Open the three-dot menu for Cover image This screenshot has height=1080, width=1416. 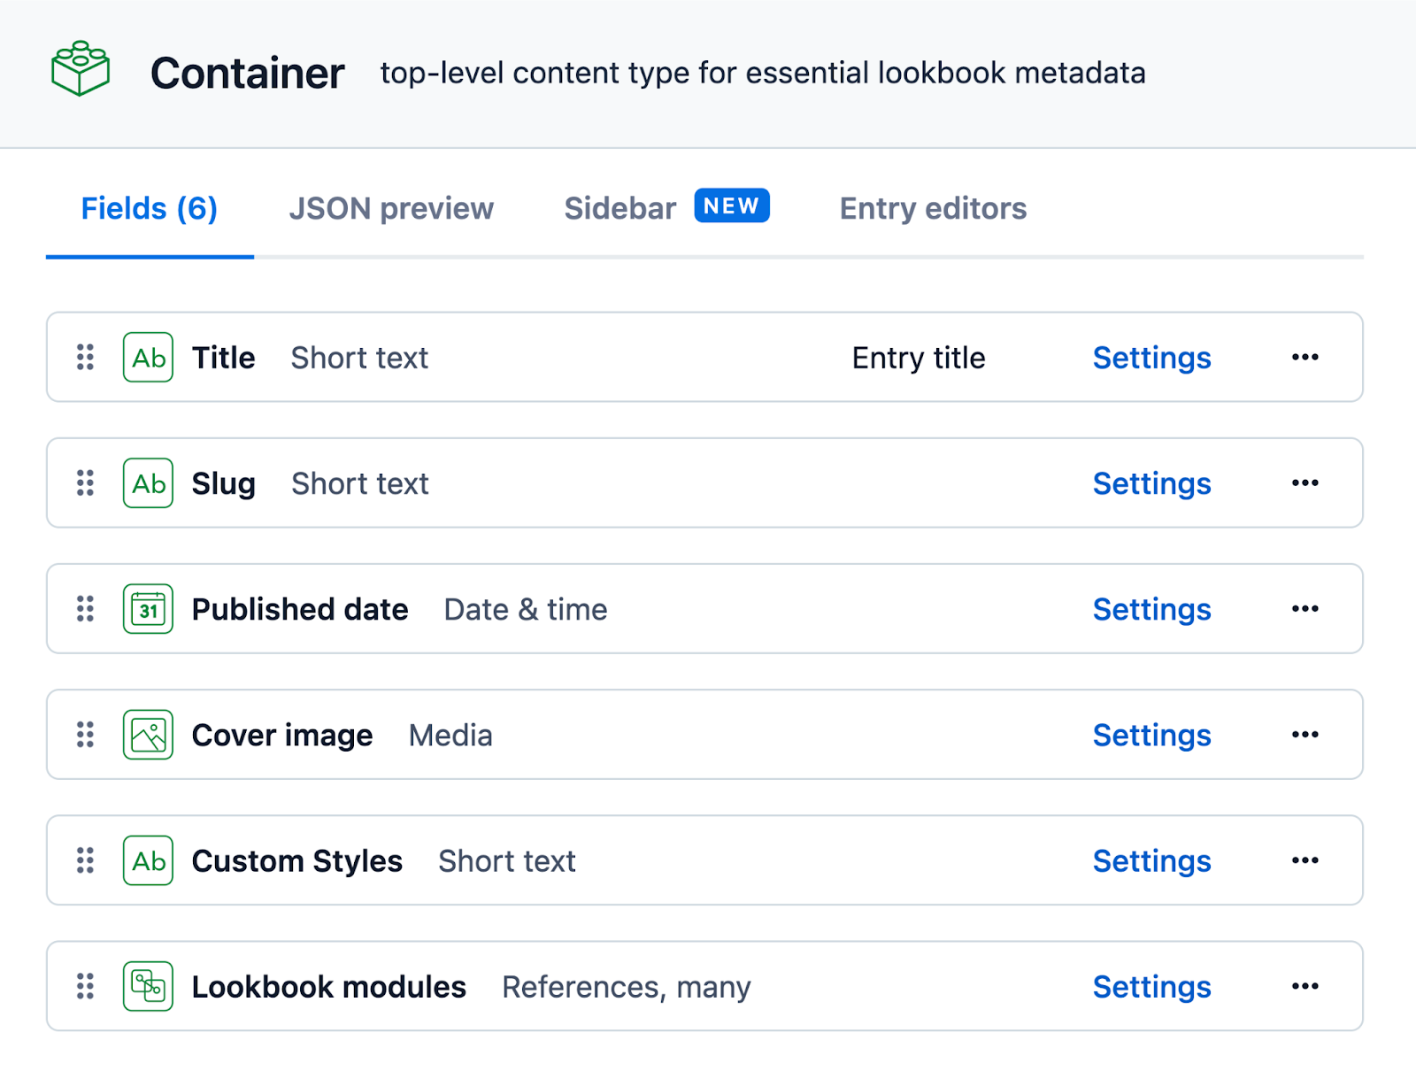[1305, 734]
